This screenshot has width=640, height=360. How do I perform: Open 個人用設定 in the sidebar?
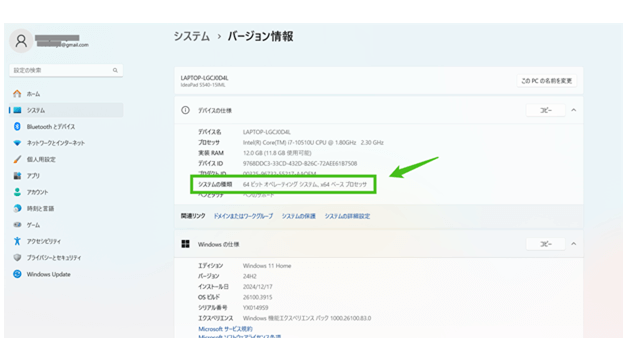[x=66, y=159]
